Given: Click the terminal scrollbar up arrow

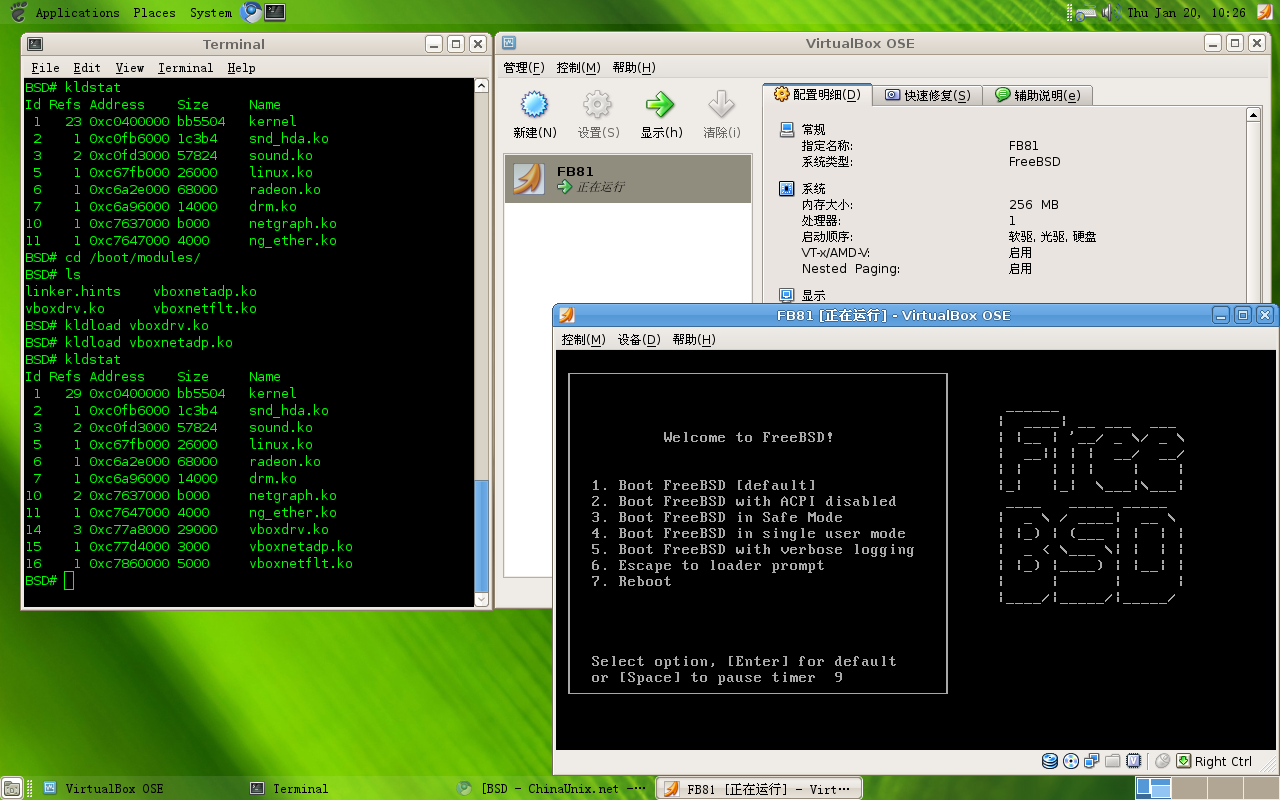Looking at the screenshot, I should click(481, 87).
